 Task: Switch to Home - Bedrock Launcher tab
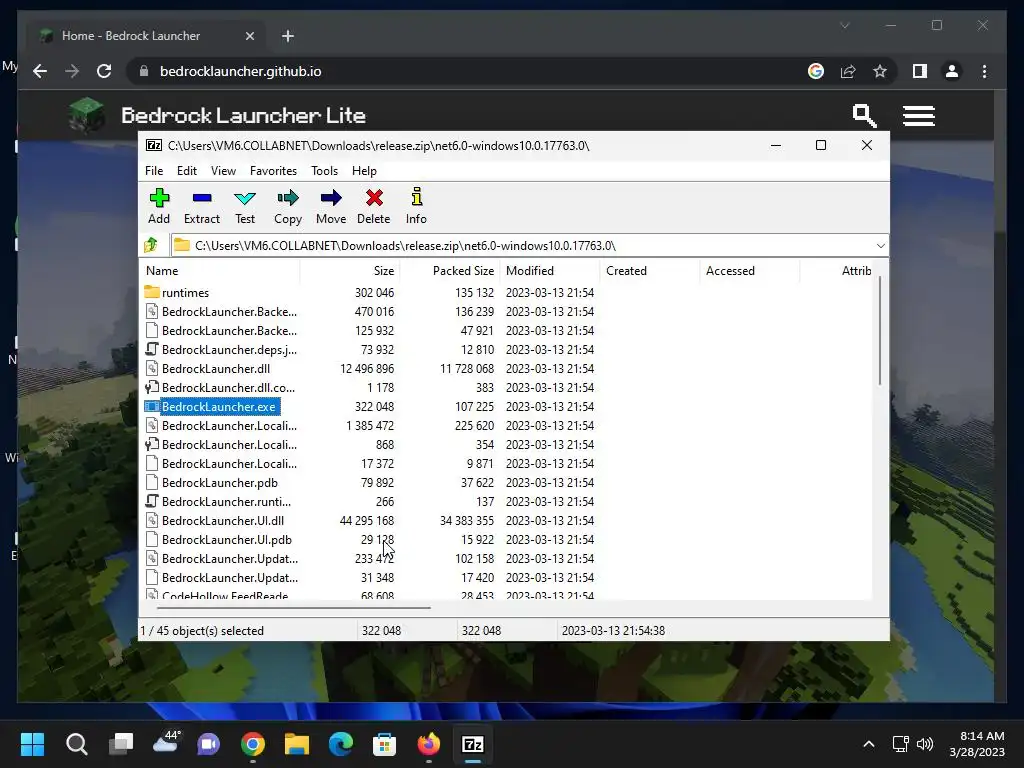[x=145, y=36]
